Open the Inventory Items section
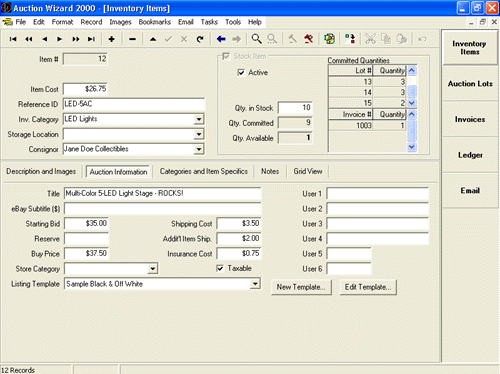500x374 pixels. click(470, 48)
